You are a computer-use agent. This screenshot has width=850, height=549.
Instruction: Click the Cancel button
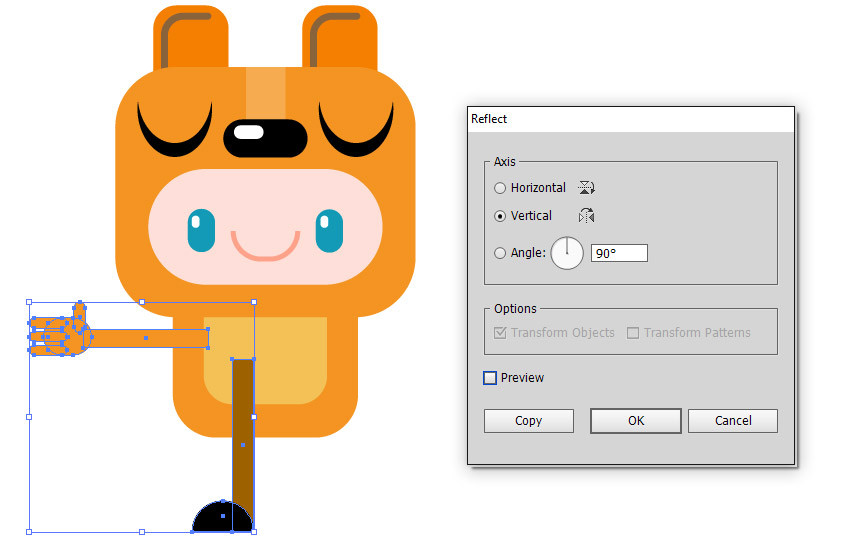point(733,421)
